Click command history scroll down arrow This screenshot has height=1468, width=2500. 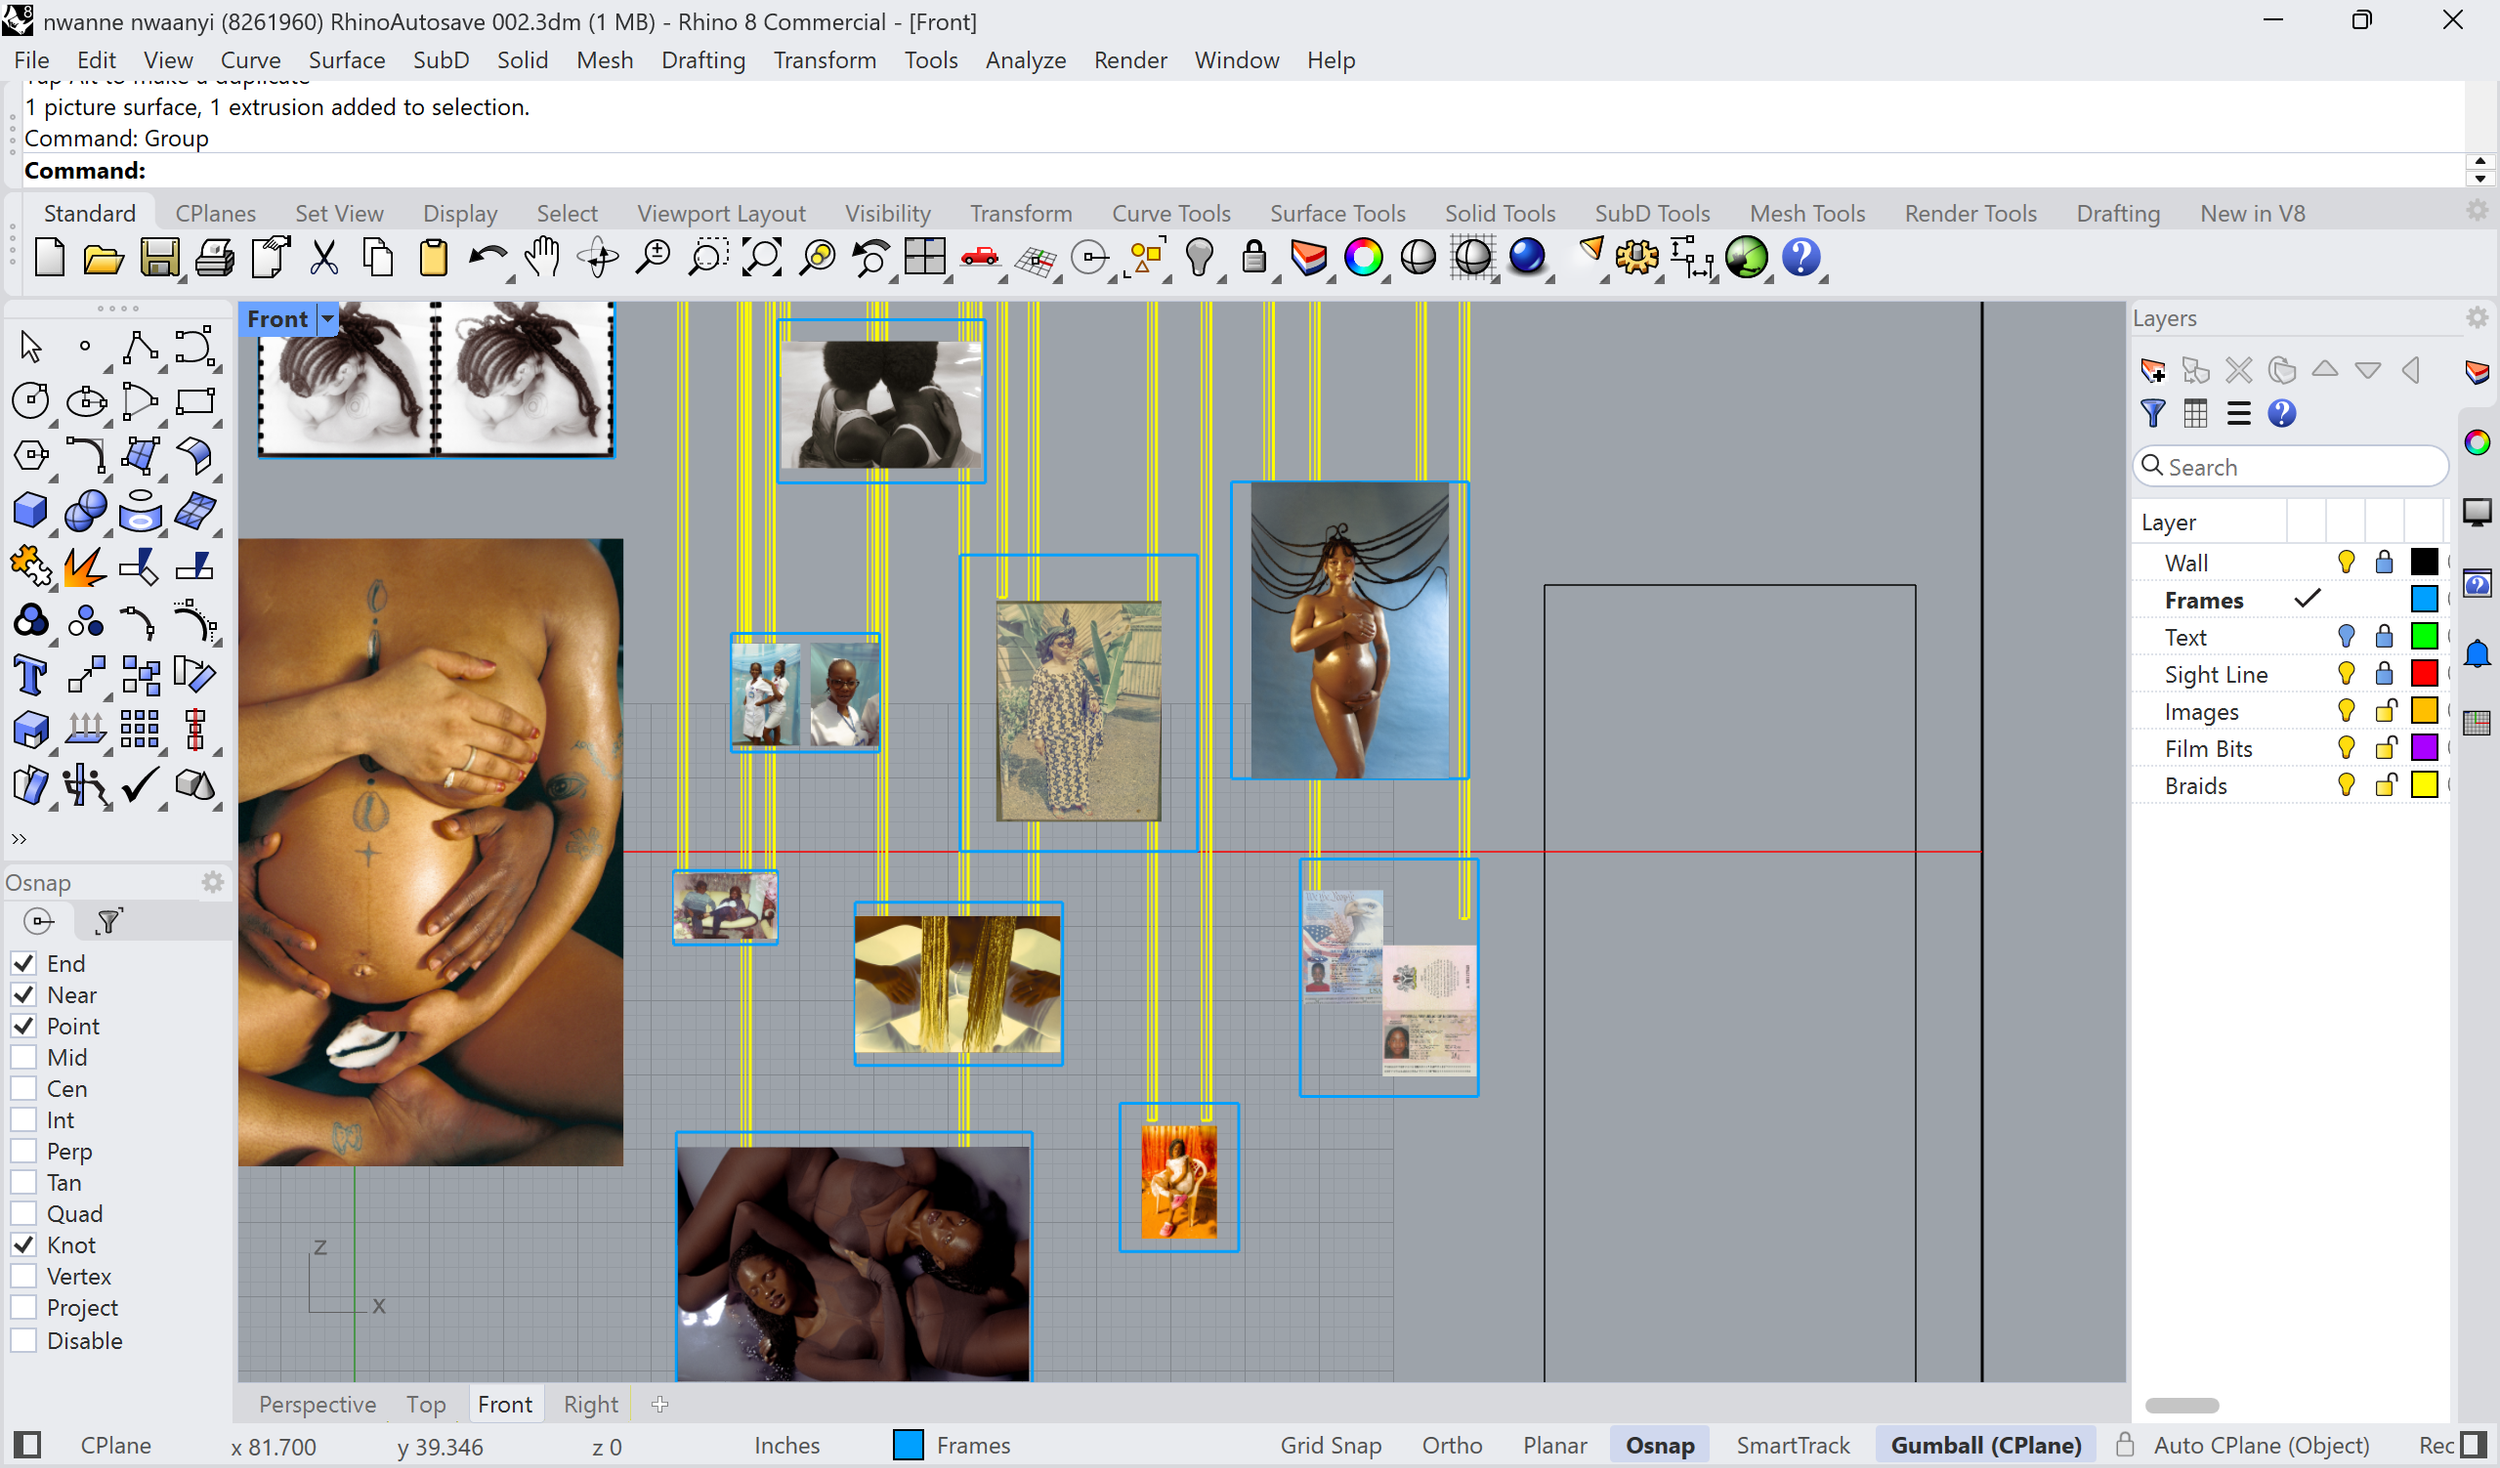(x=2479, y=179)
